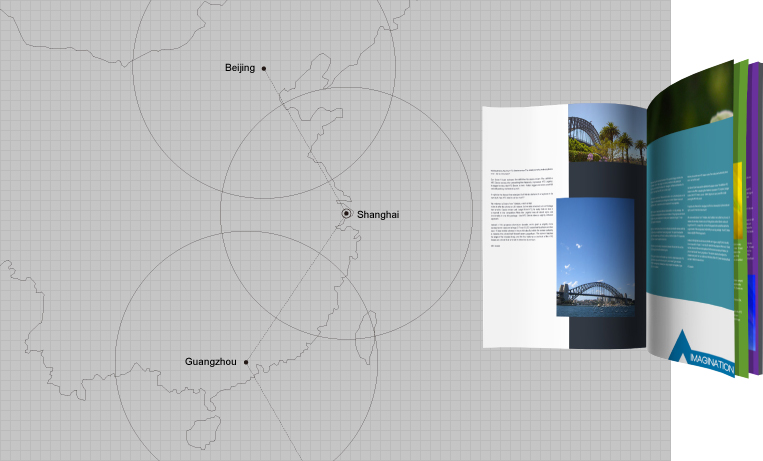Select the Shanghai target marker
Screen dimensions: 763x461
346,214
